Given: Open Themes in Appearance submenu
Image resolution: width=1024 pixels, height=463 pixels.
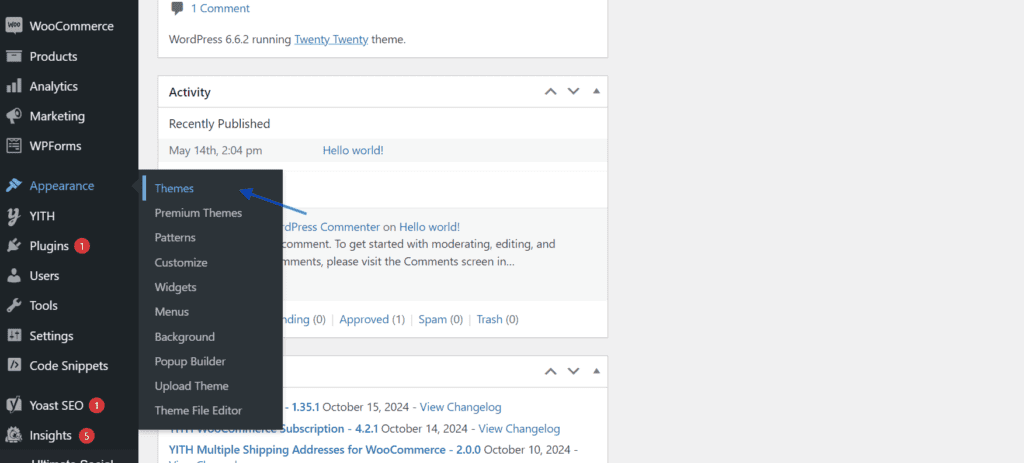Looking at the screenshot, I should [x=174, y=188].
